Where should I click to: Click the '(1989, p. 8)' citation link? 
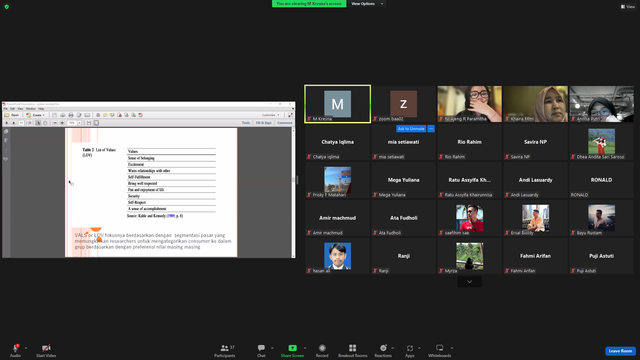175,216
